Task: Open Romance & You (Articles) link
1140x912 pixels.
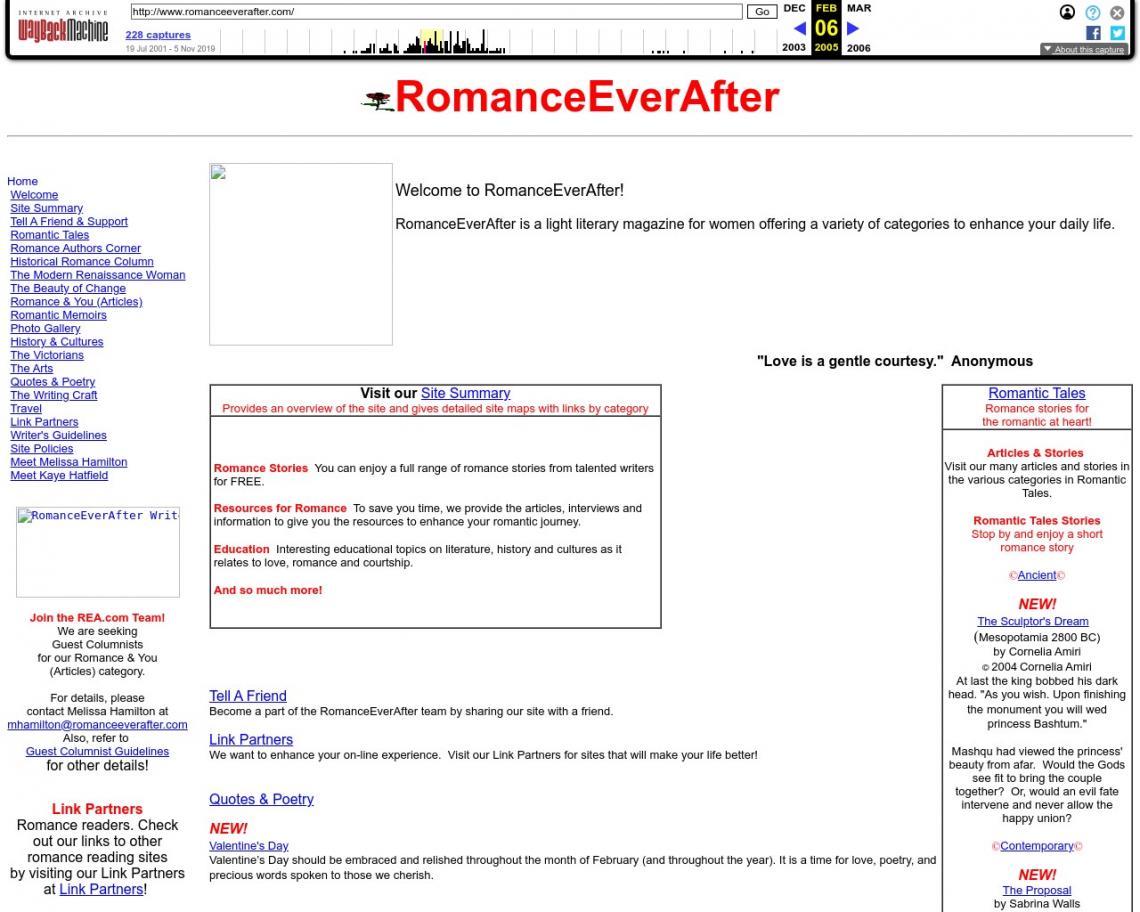Action: pos(76,301)
